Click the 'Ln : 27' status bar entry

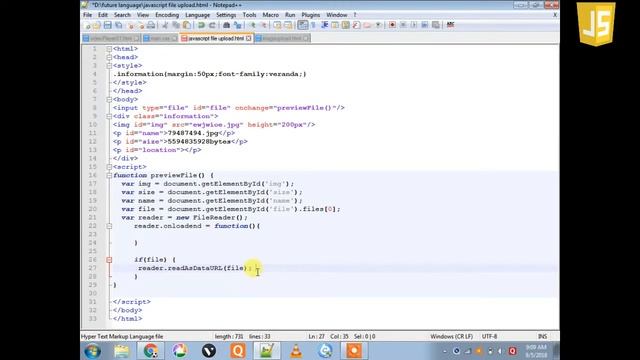(316, 337)
